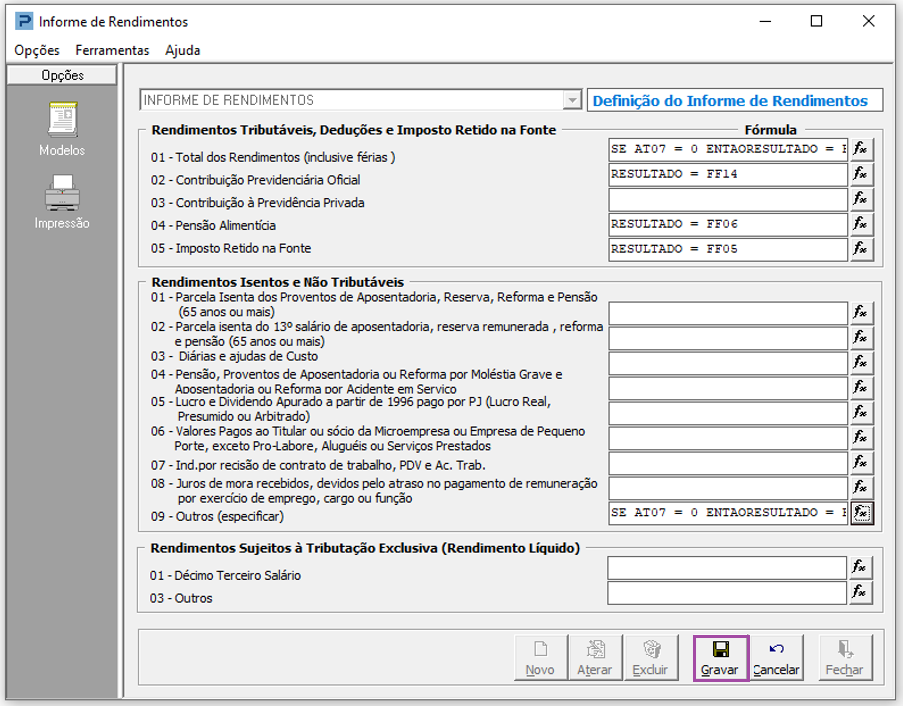
Task: Open formula editor for Diárias e ajudas de Custo
Action: (862, 363)
